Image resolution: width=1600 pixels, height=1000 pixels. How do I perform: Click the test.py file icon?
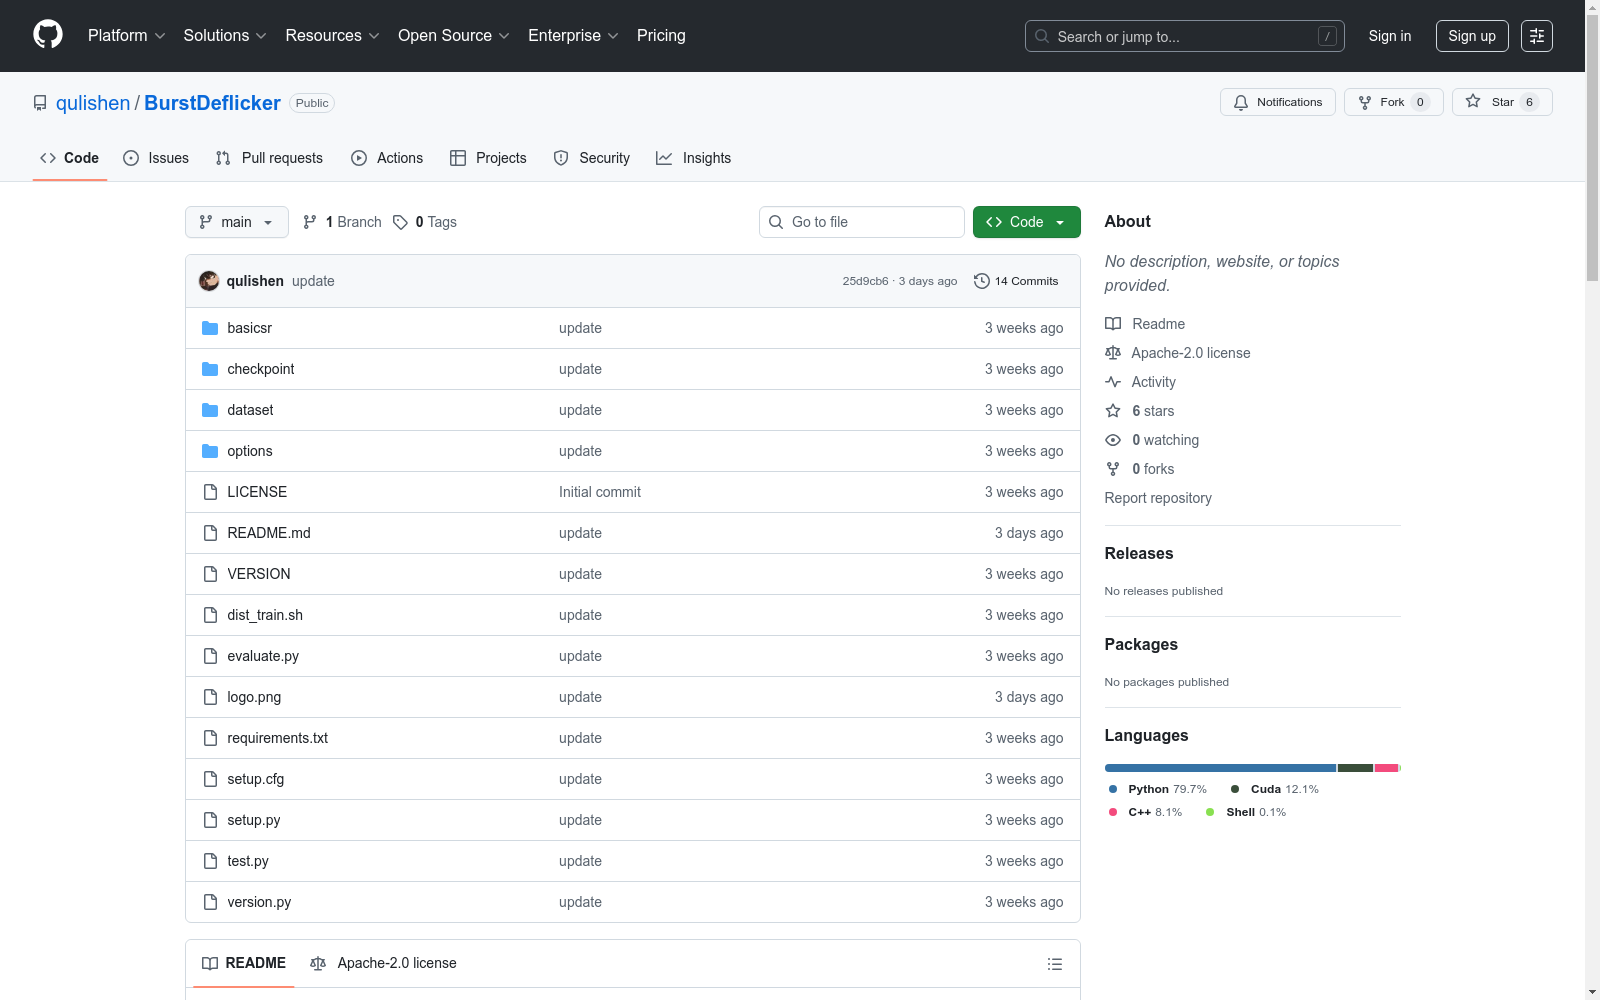point(210,861)
